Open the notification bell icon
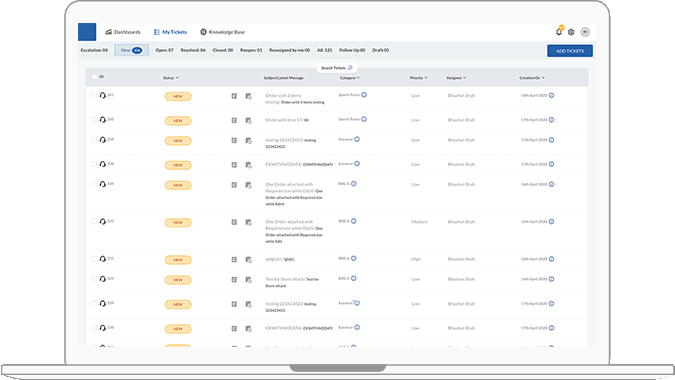This screenshot has width=675, height=380. 559,31
